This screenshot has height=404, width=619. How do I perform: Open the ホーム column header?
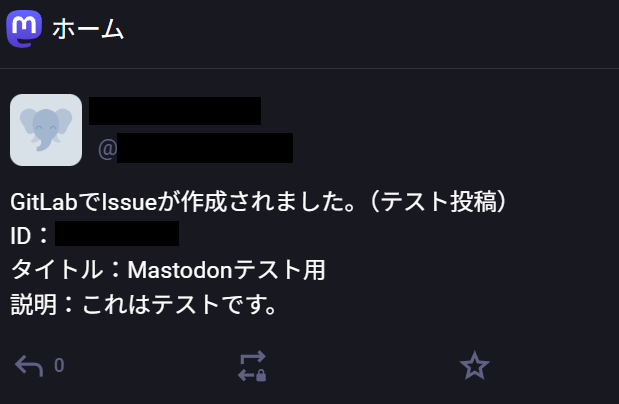tap(310, 34)
